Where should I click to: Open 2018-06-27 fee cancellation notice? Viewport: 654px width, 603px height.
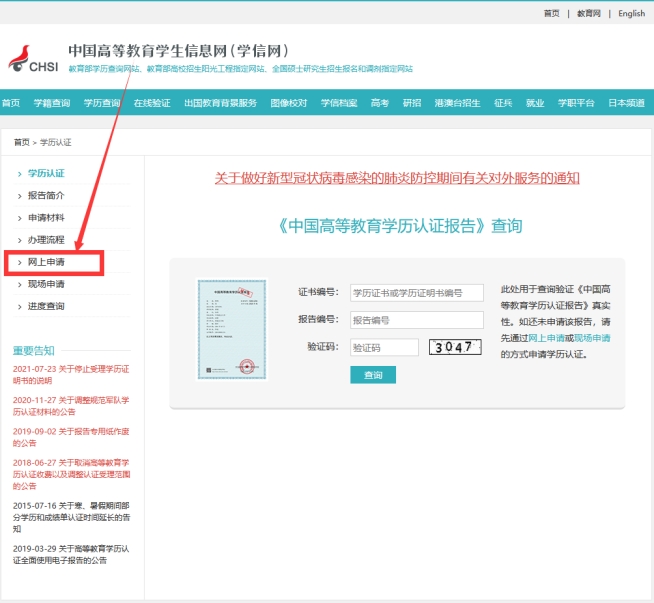(71, 474)
